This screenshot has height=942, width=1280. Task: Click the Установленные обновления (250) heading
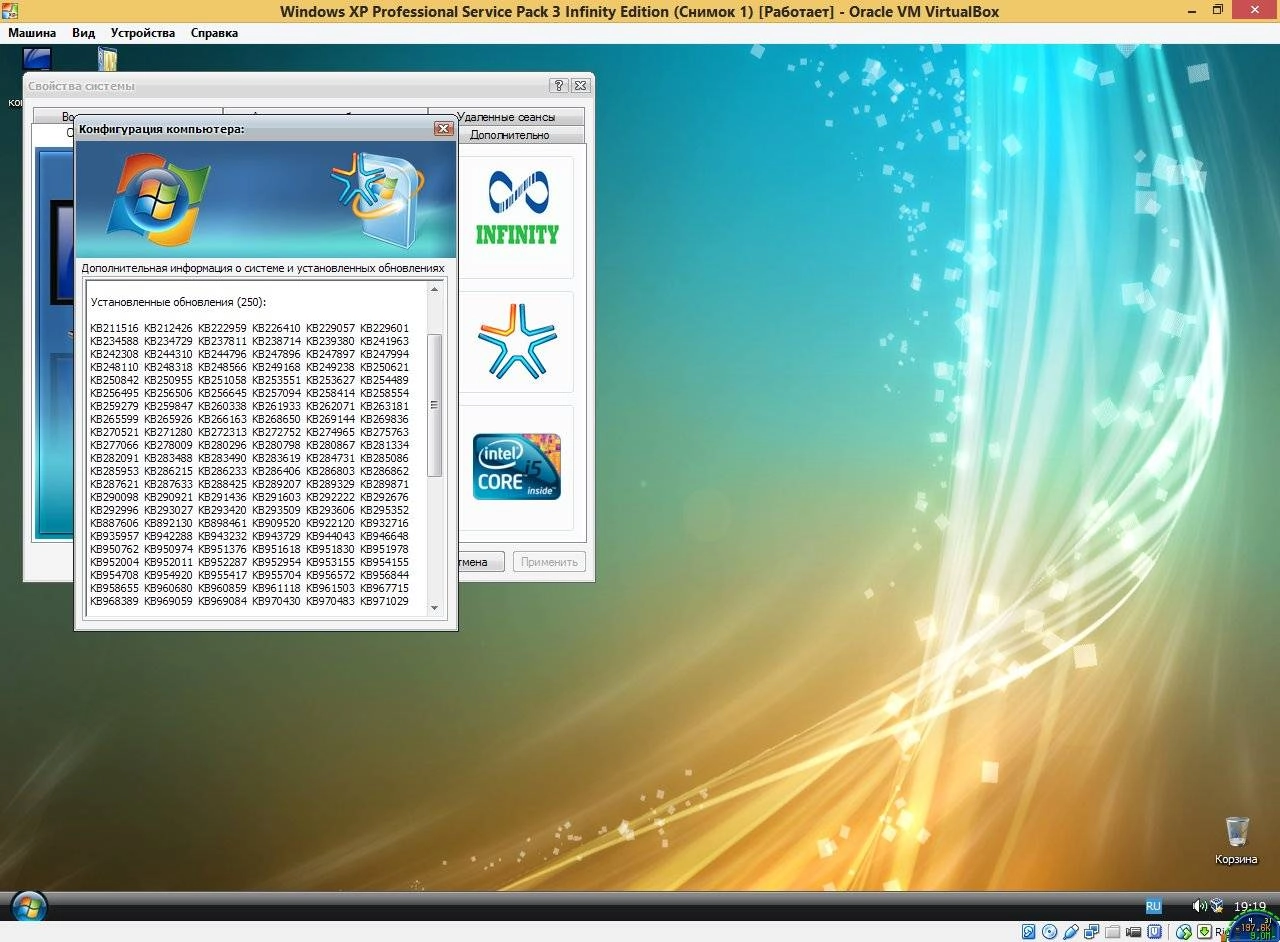[178, 302]
